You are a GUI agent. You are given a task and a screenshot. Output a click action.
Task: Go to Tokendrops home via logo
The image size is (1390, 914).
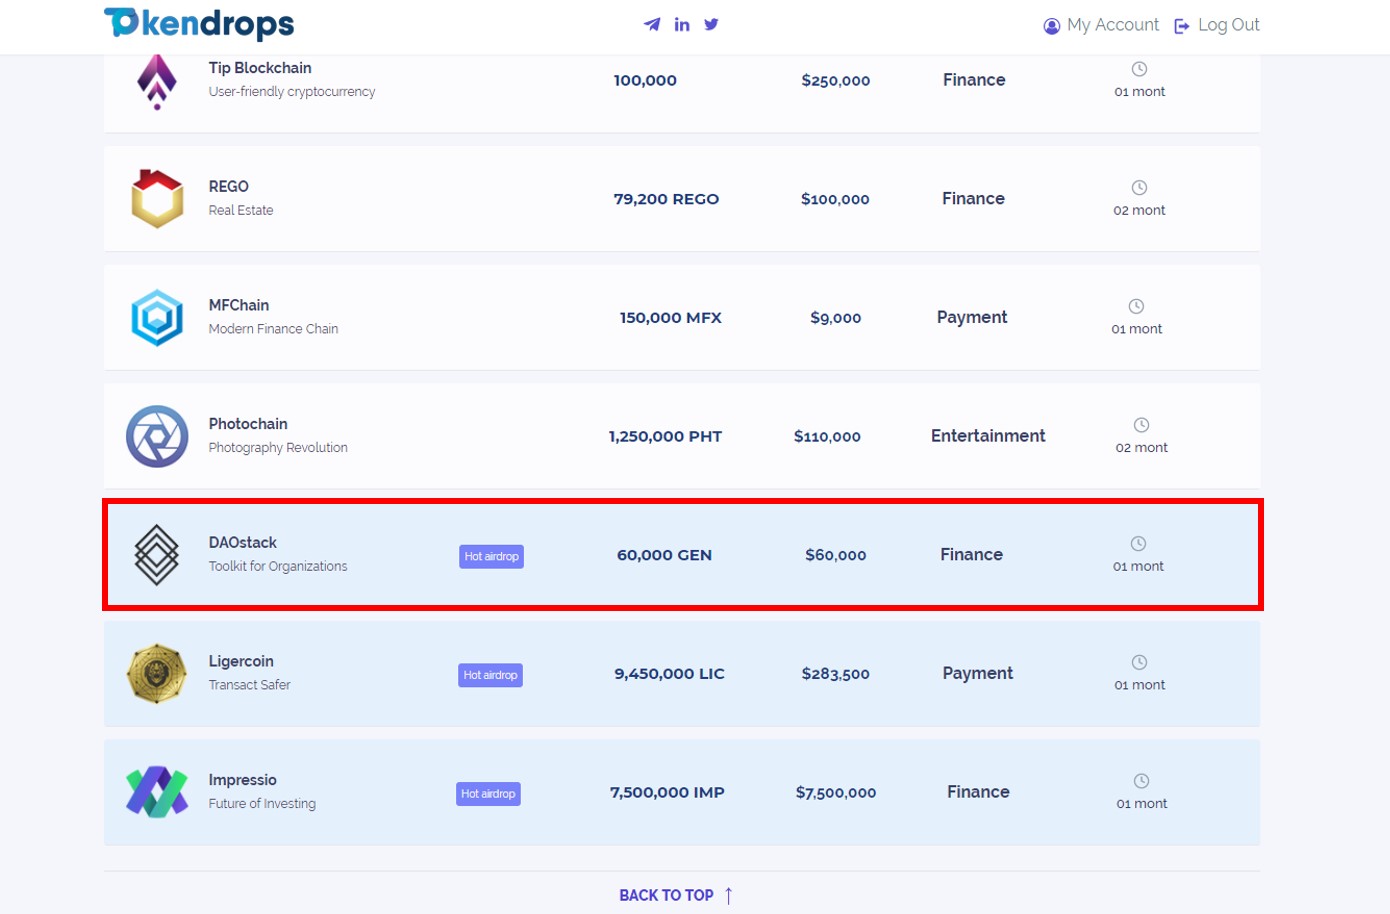(199, 23)
